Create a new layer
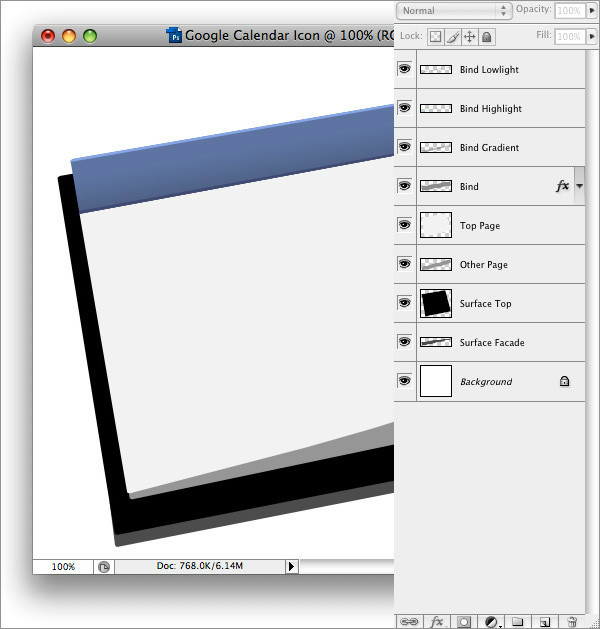The height and width of the screenshot is (629, 600). [544, 621]
